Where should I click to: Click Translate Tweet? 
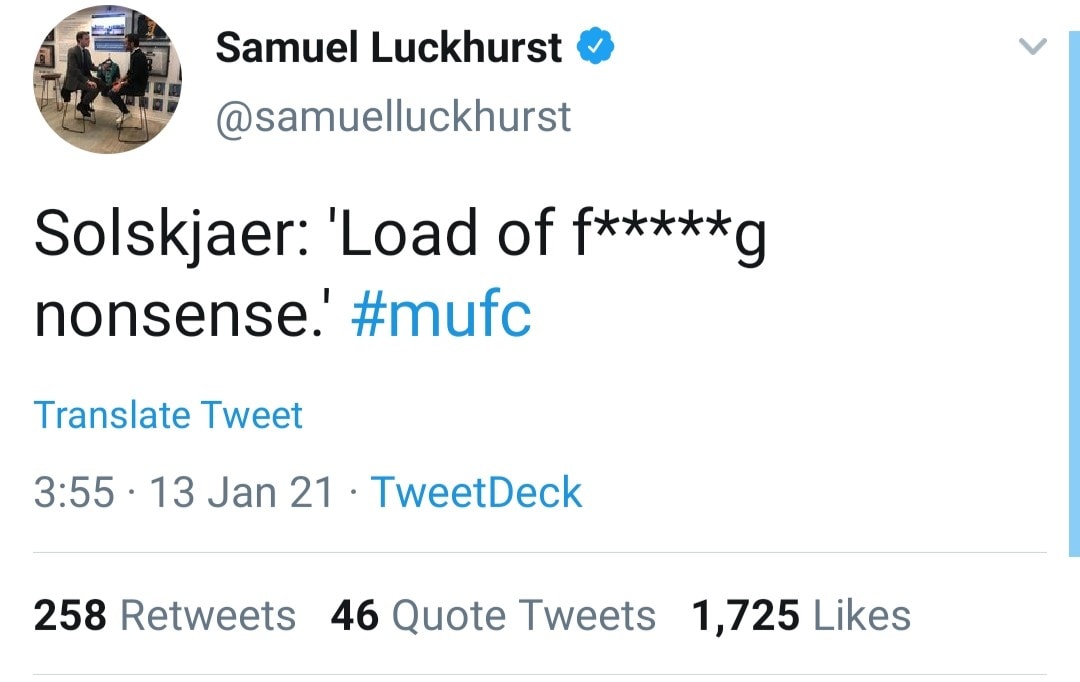[x=168, y=414]
